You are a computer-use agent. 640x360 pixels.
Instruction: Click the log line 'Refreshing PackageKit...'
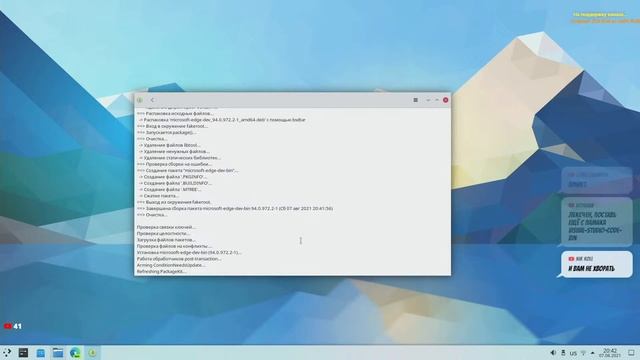pos(161,271)
